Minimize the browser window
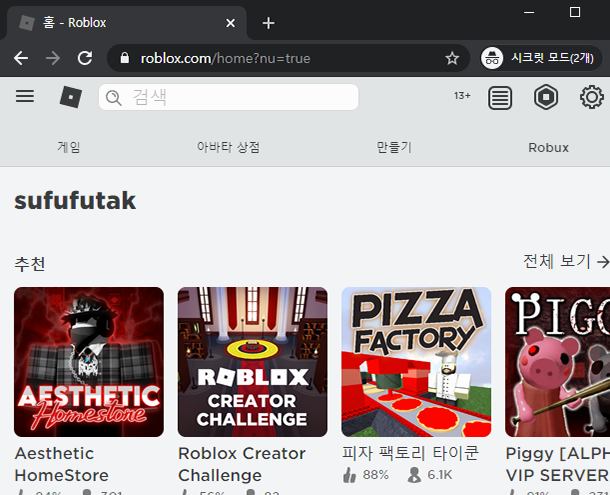The height and width of the screenshot is (495, 610). (x=529, y=12)
